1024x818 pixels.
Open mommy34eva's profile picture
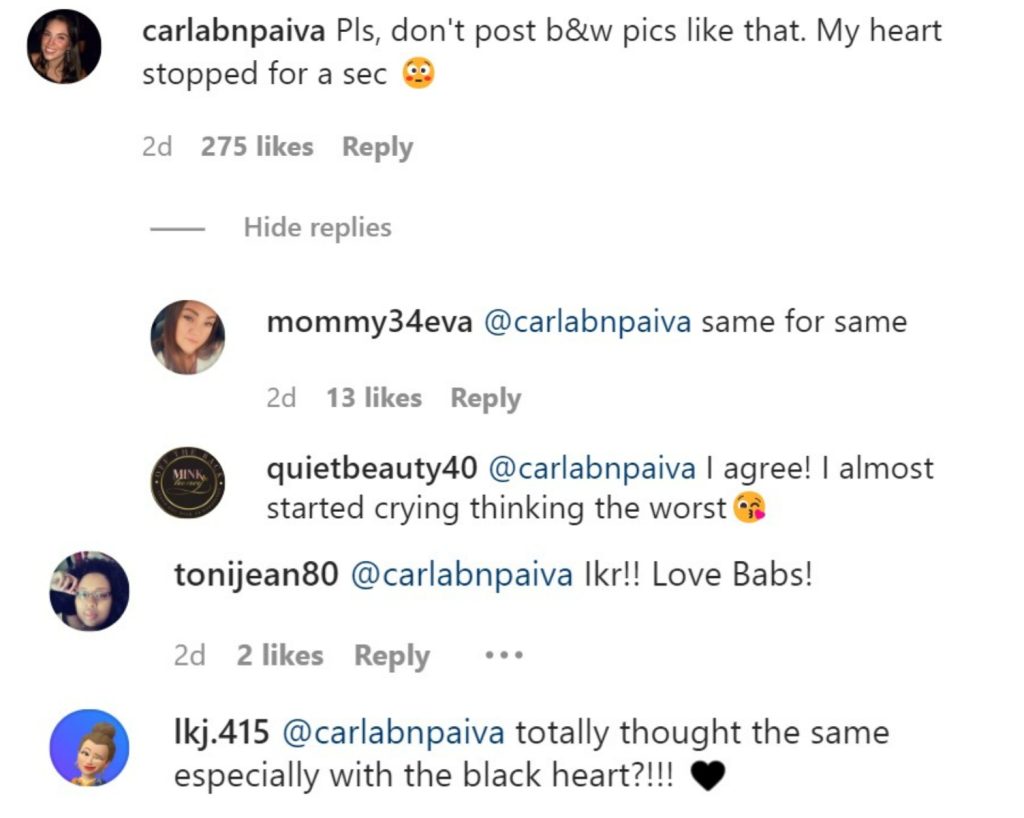188,337
